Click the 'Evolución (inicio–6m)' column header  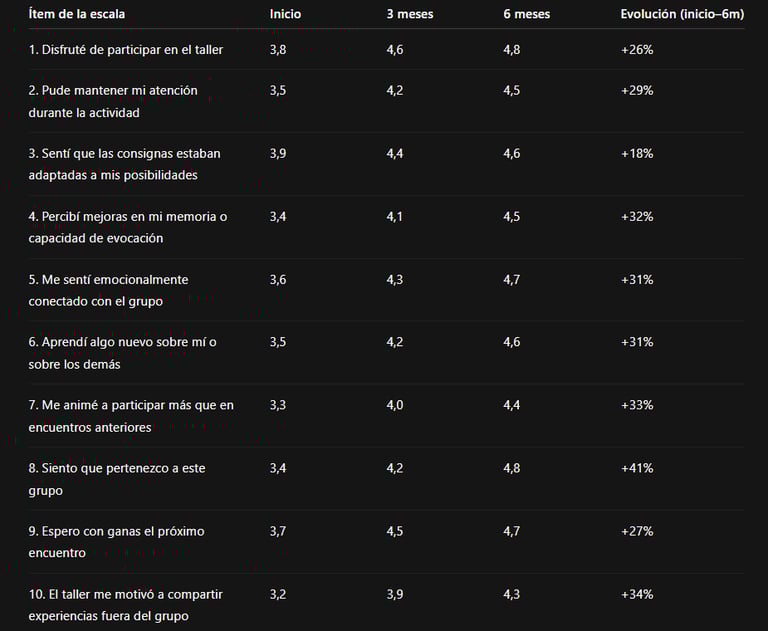[682, 14]
